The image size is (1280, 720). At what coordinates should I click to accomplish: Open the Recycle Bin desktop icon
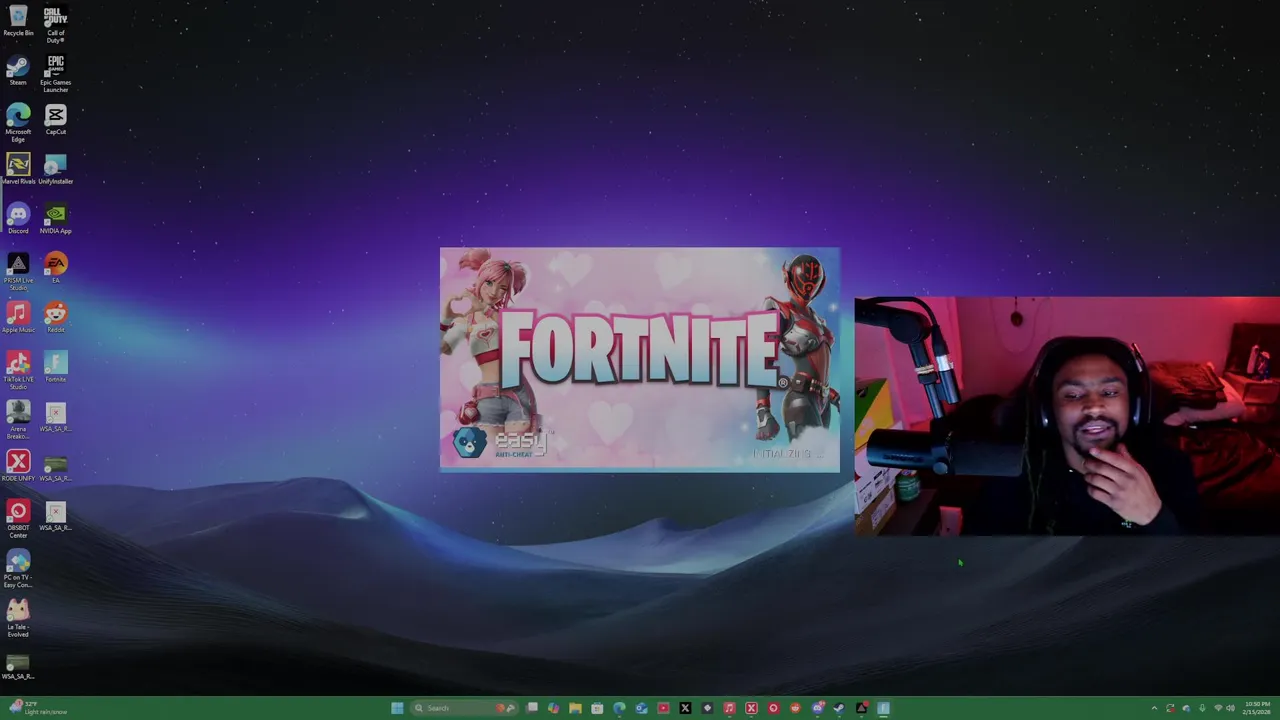click(18, 21)
